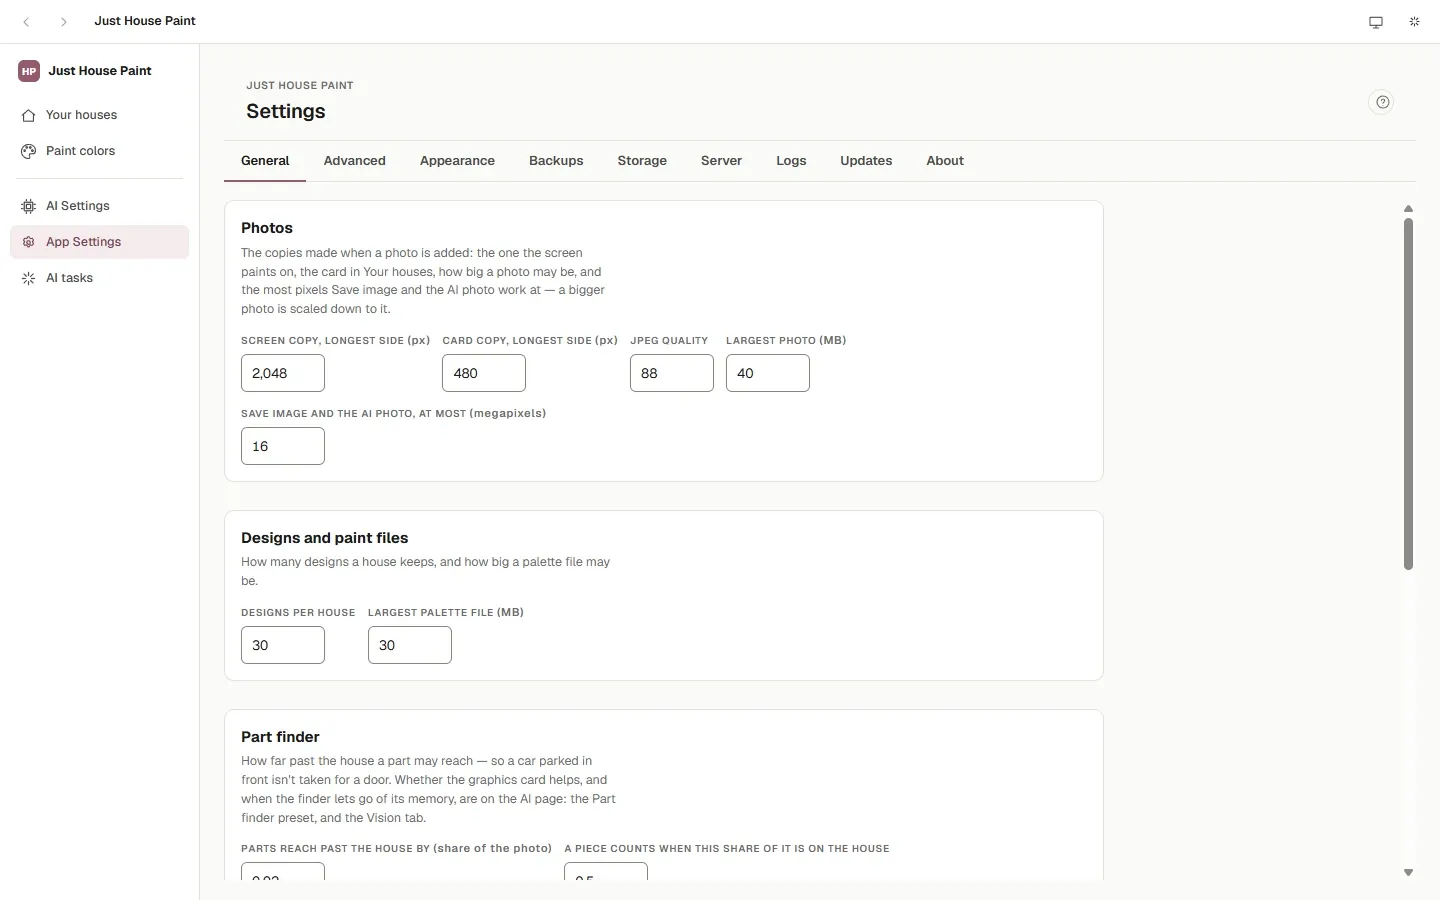The height and width of the screenshot is (900, 1440).
Task: Click the Largest photo (MB) field
Action: point(768,373)
